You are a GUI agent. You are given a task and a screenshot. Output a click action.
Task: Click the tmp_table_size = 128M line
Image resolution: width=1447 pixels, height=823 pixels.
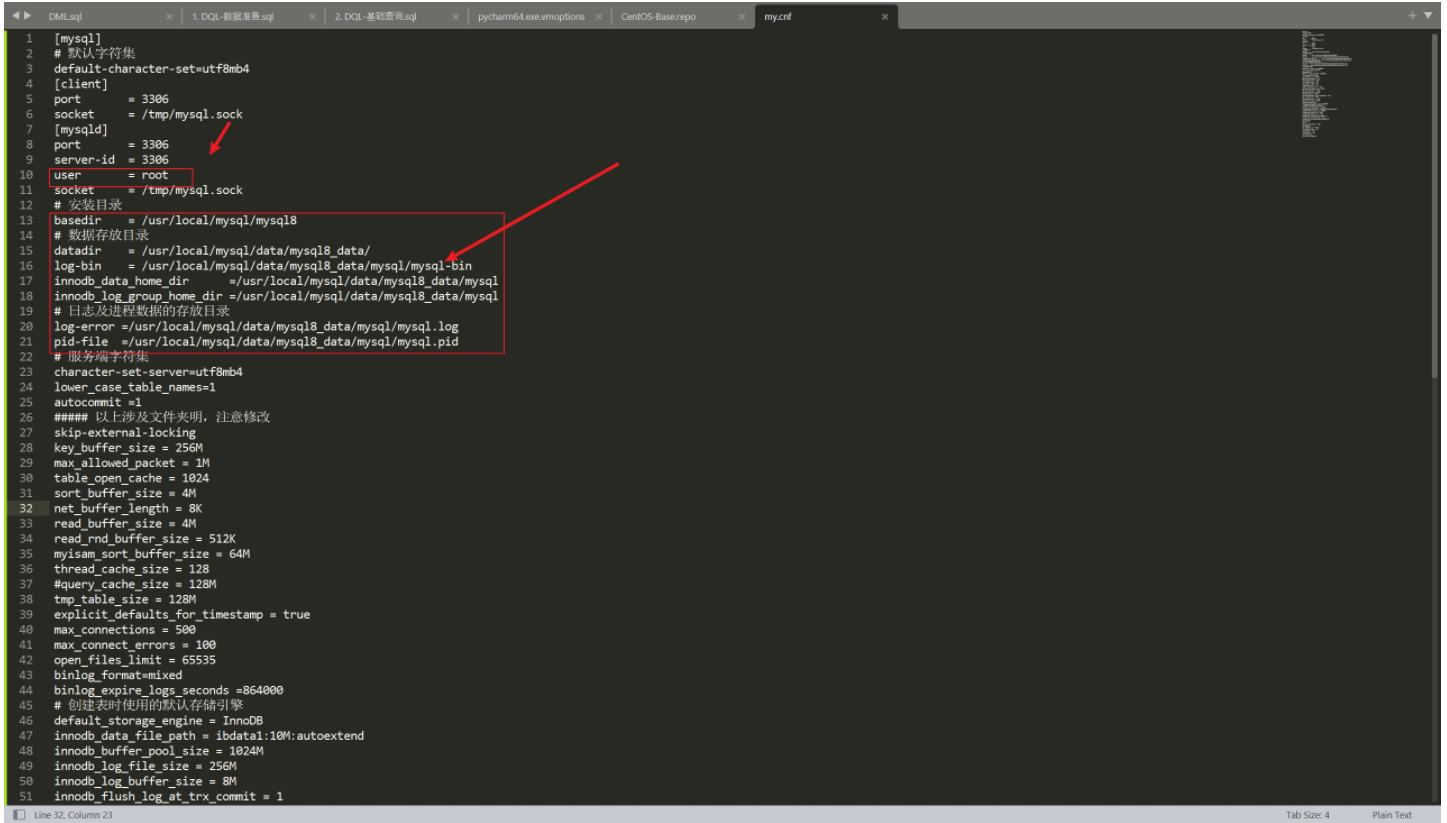125,599
